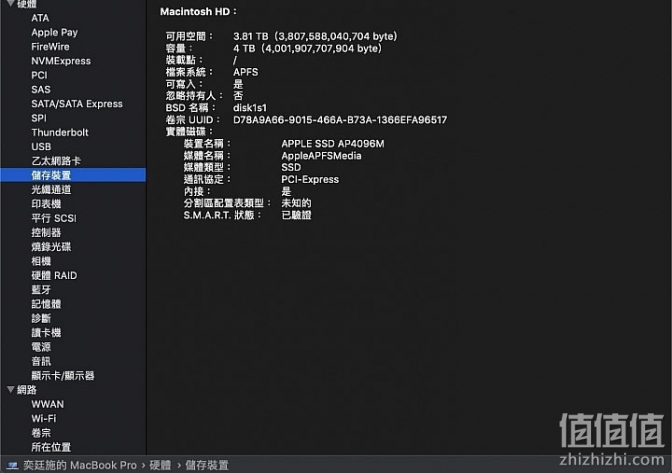Viewport: 672px width, 473px height.
Task: Click the 已驗證 verified status value
Action: click(297, 215)
